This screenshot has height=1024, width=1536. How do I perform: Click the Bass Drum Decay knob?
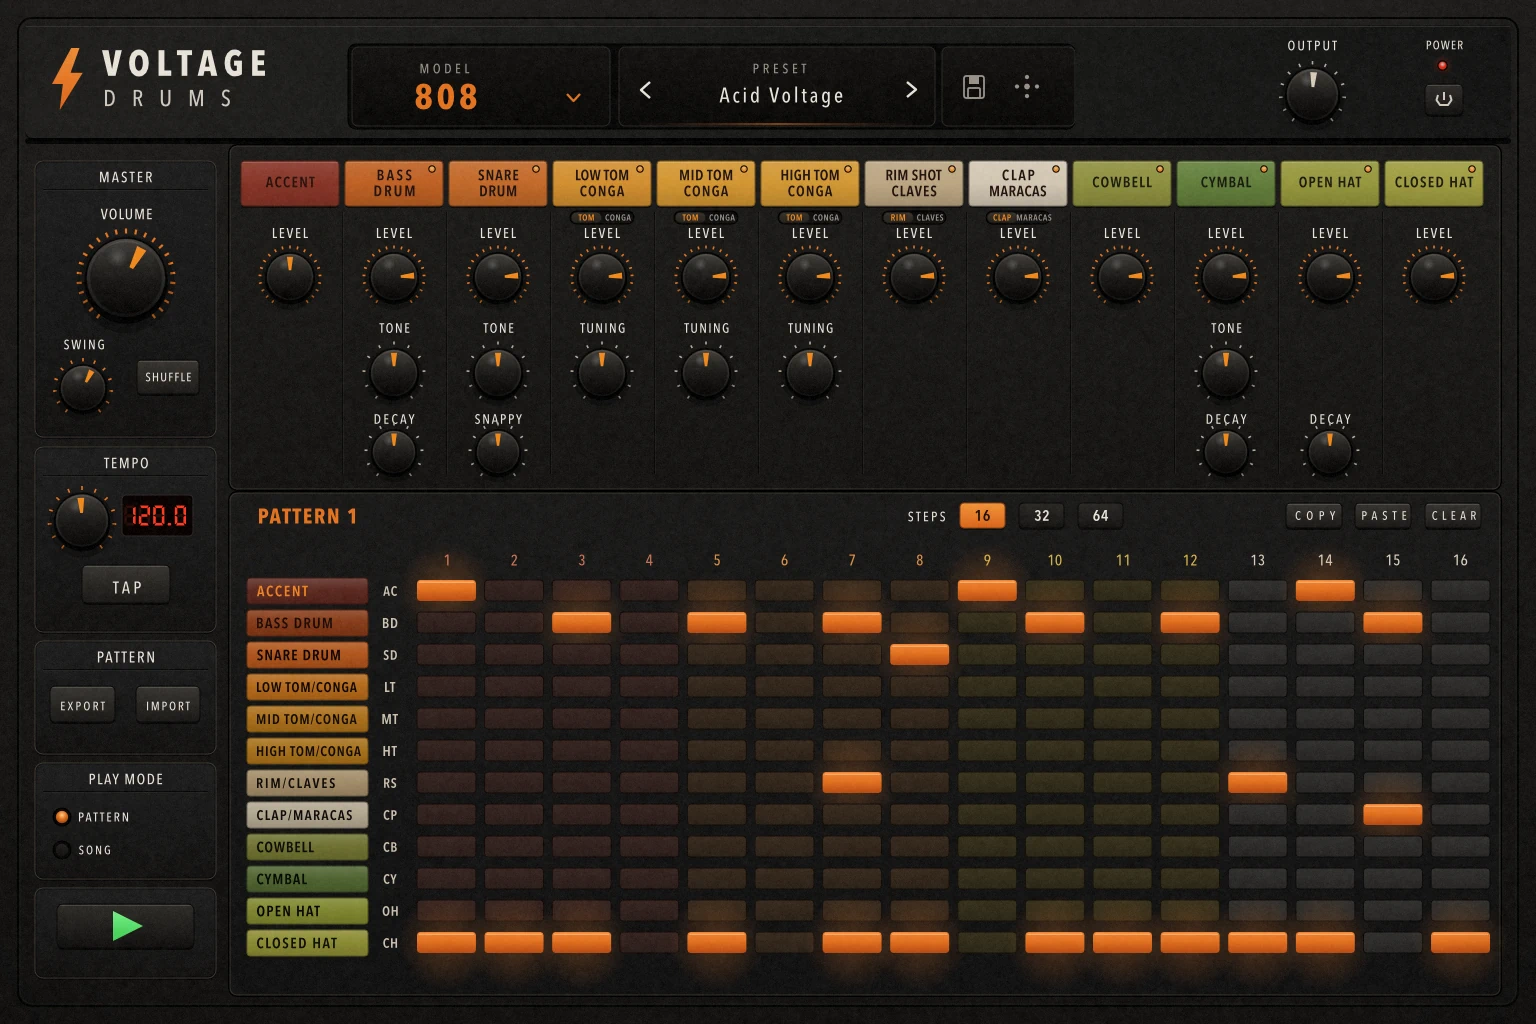click(394, 452)
